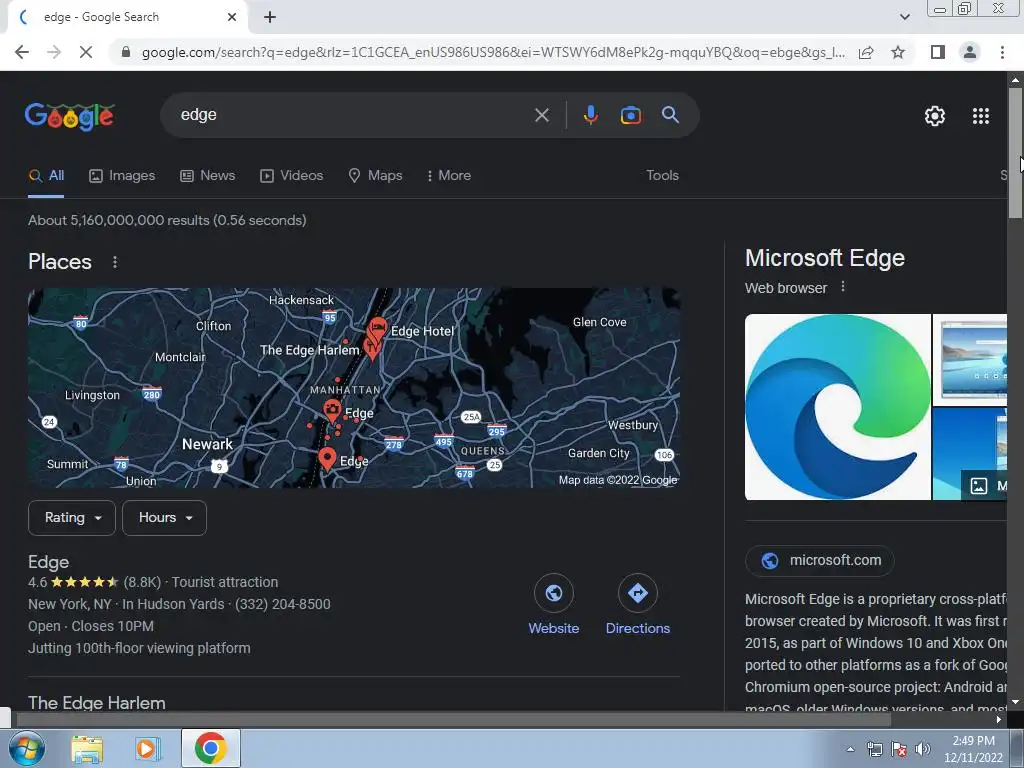1024x768 pixels.
Task: Close the edge Google Search tab
Action: click(232, 18)
